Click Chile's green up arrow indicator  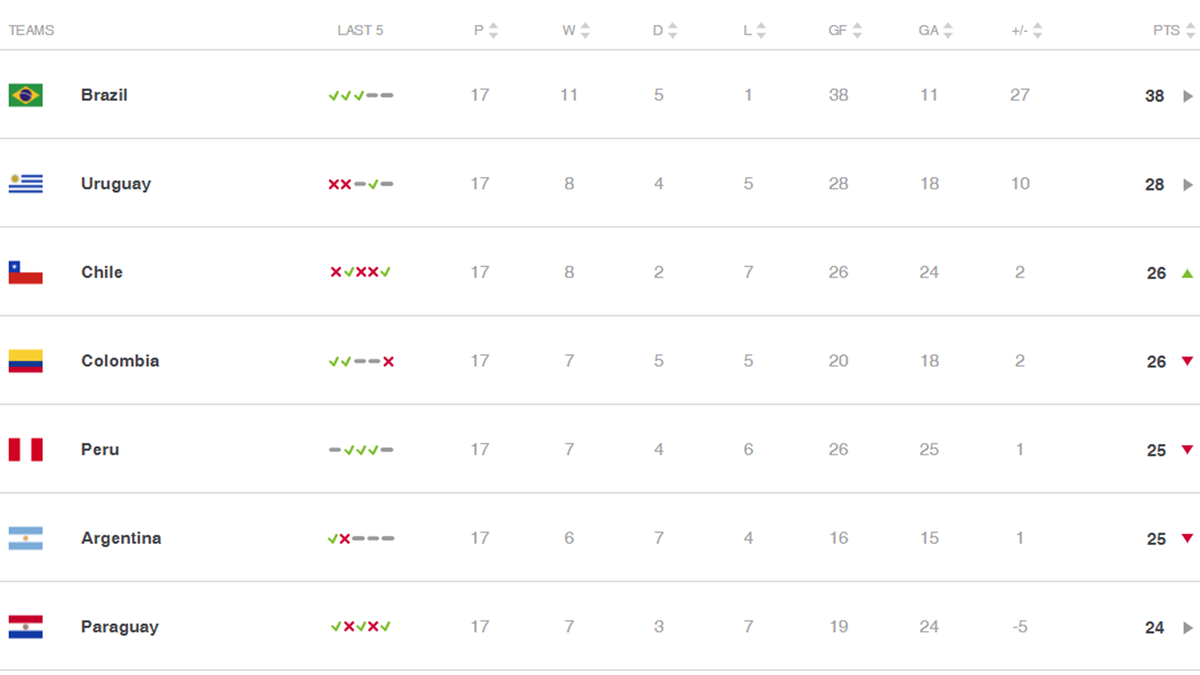pos(1187,273)
